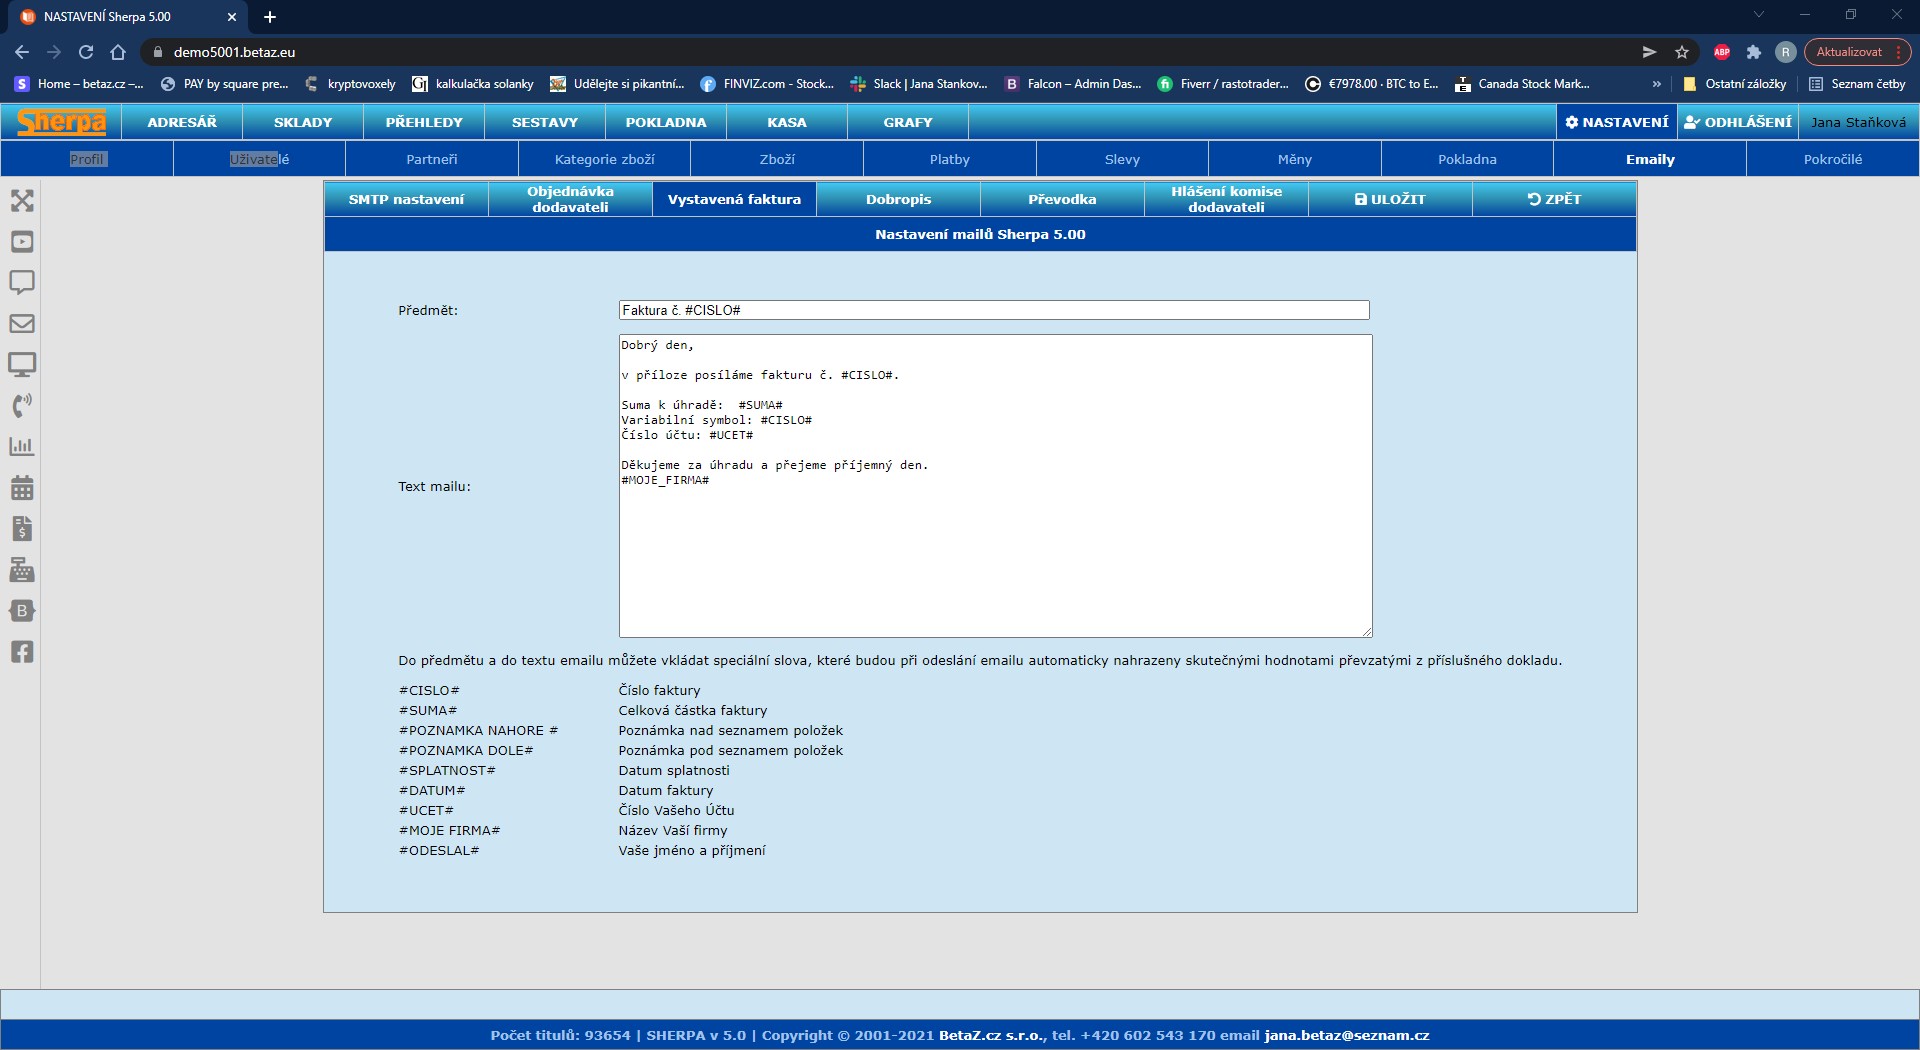The width and height of the screenshot is (1920, 1050).
Task: Click the Sherpa logo
Action: (62, 122)
